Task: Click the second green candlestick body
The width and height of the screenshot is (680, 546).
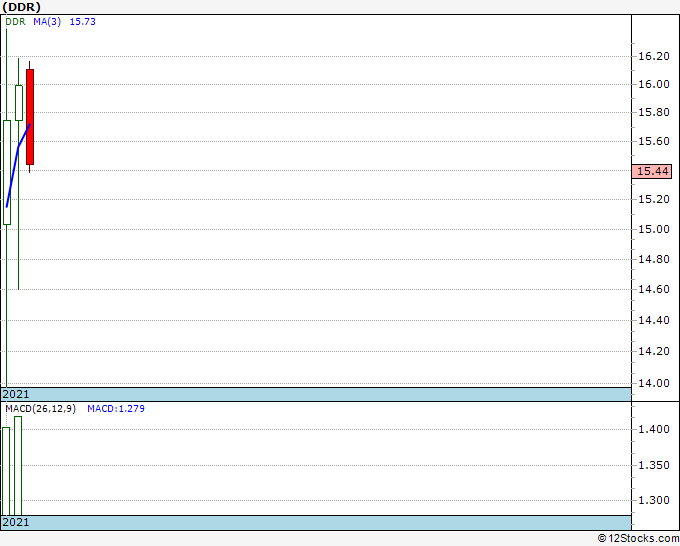Action: pyautogui.click(x=19, y=103)
